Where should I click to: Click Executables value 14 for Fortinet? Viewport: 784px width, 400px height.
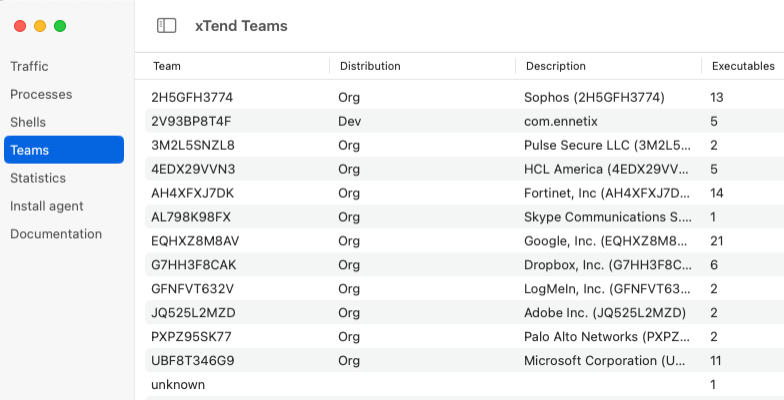(x=716, y=193)
